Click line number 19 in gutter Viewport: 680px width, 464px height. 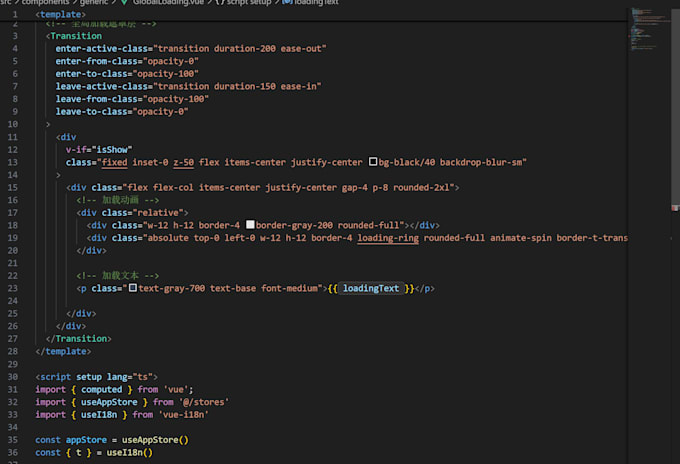point(13,237)
